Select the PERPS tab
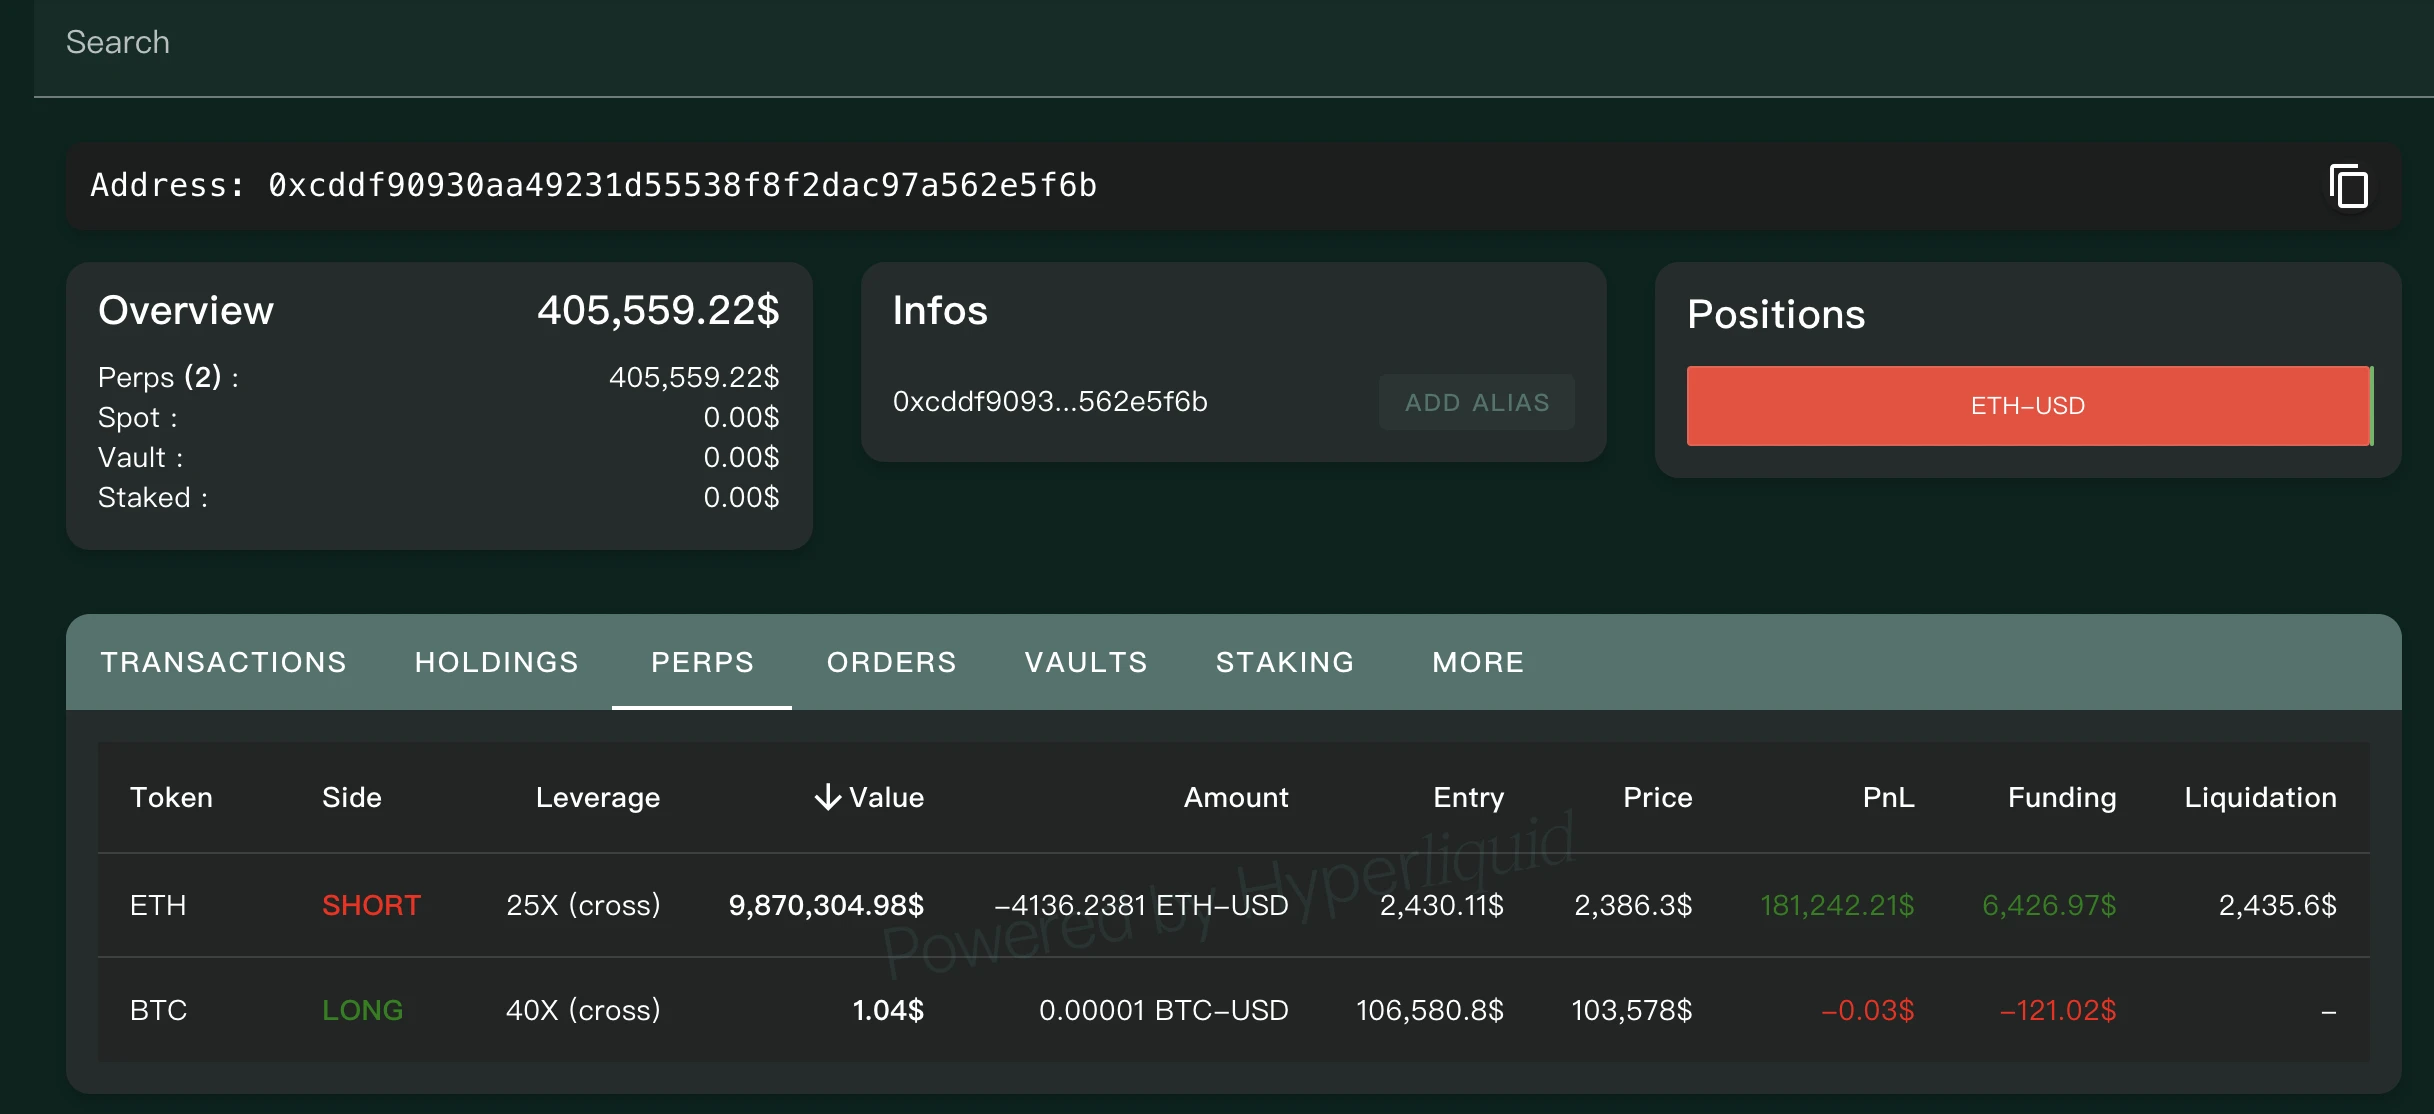 pos(702,662)
